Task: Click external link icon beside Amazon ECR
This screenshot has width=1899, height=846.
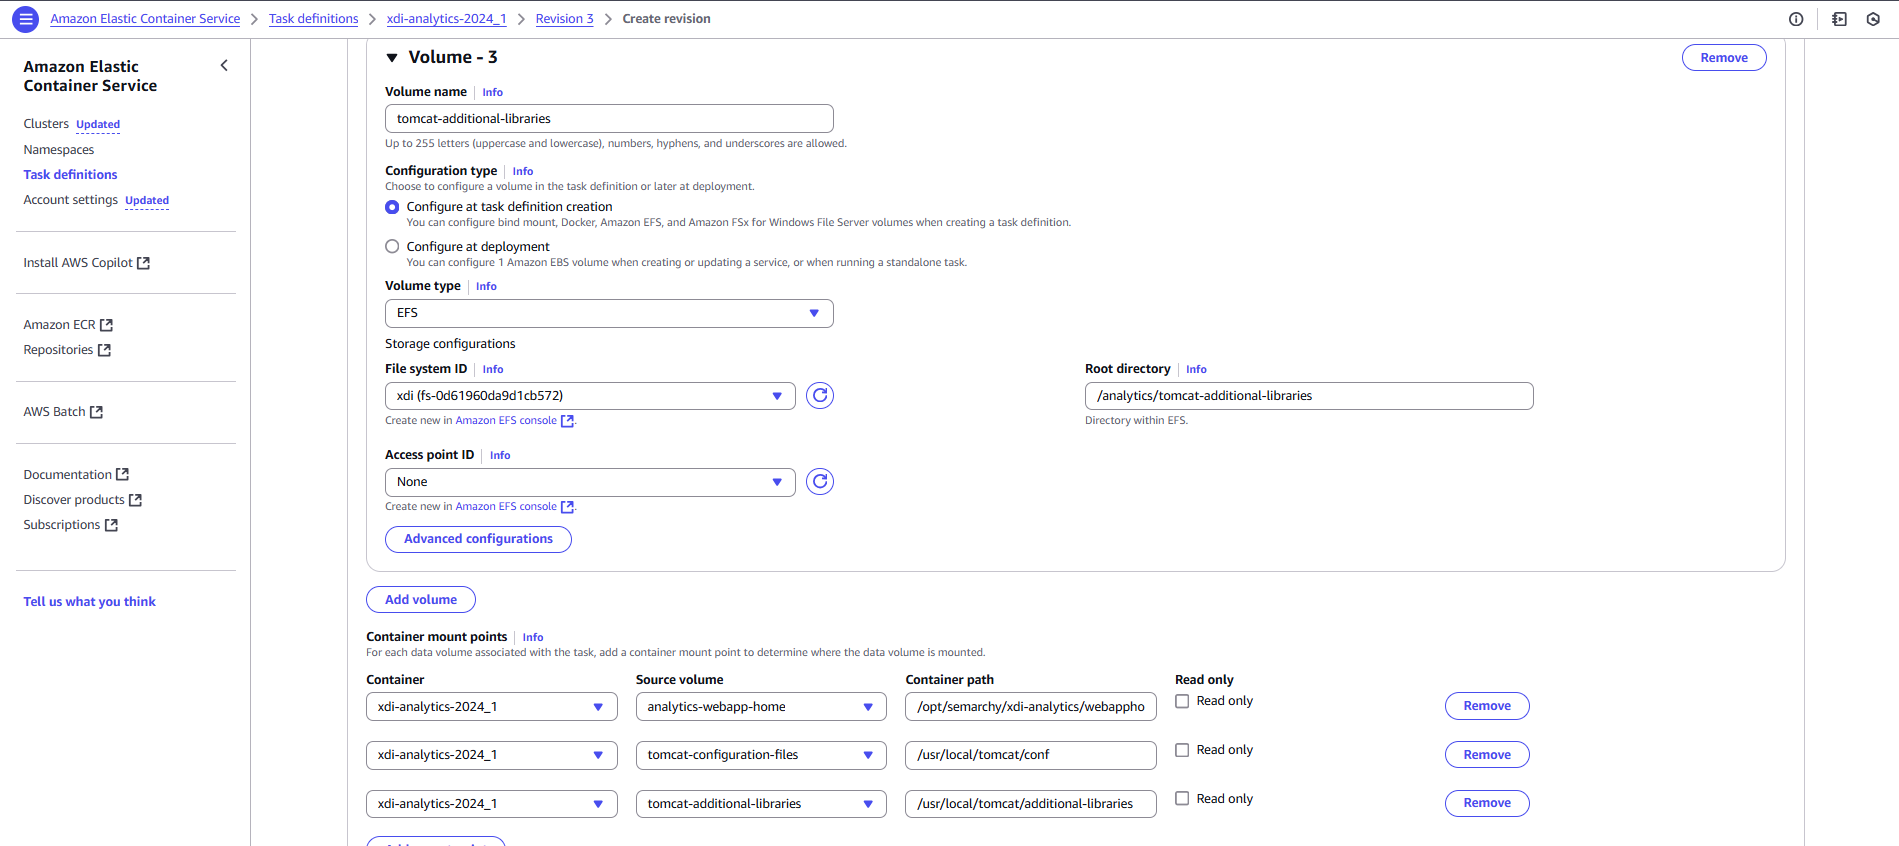Action: (x=107, y=325)
